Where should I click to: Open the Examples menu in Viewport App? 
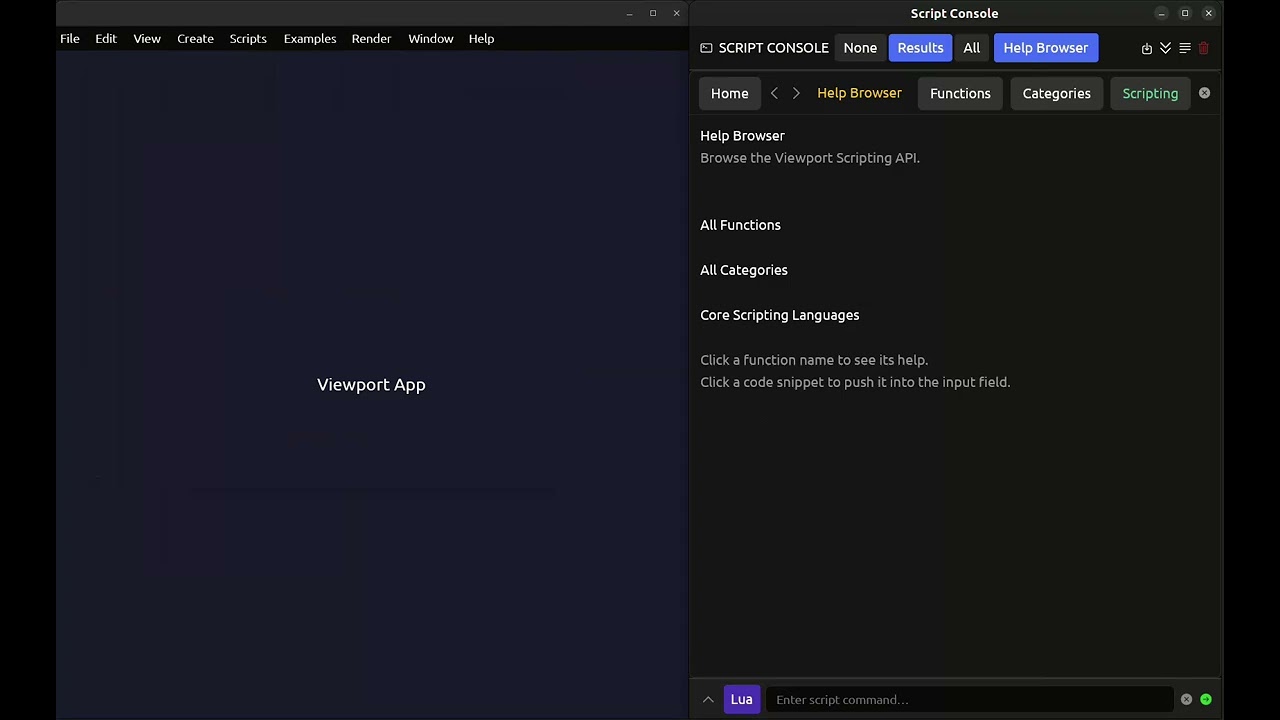point(310,38)
